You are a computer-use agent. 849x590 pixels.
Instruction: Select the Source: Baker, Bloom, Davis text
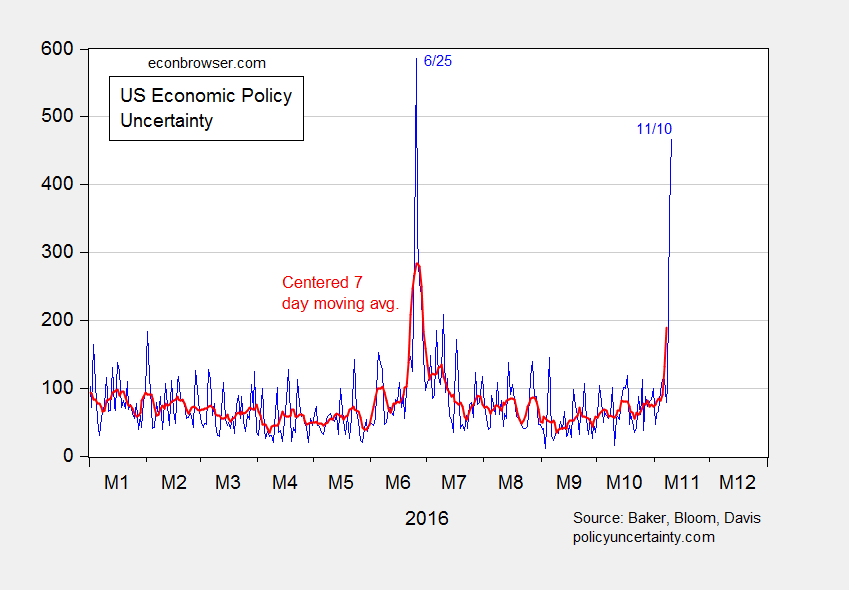coord(667,518)
